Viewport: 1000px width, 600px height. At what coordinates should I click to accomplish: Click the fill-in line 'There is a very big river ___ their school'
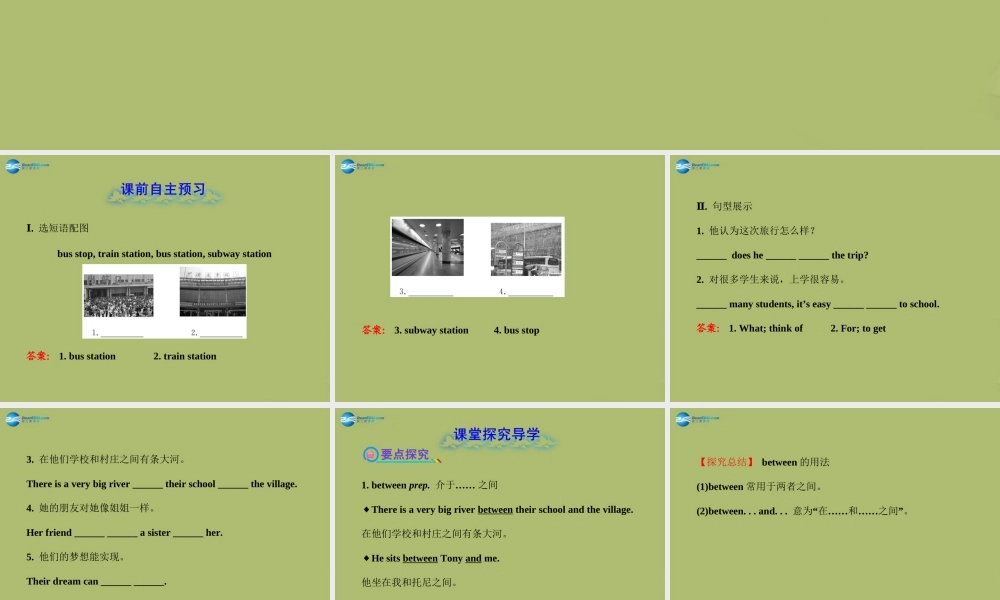[162, 484]
